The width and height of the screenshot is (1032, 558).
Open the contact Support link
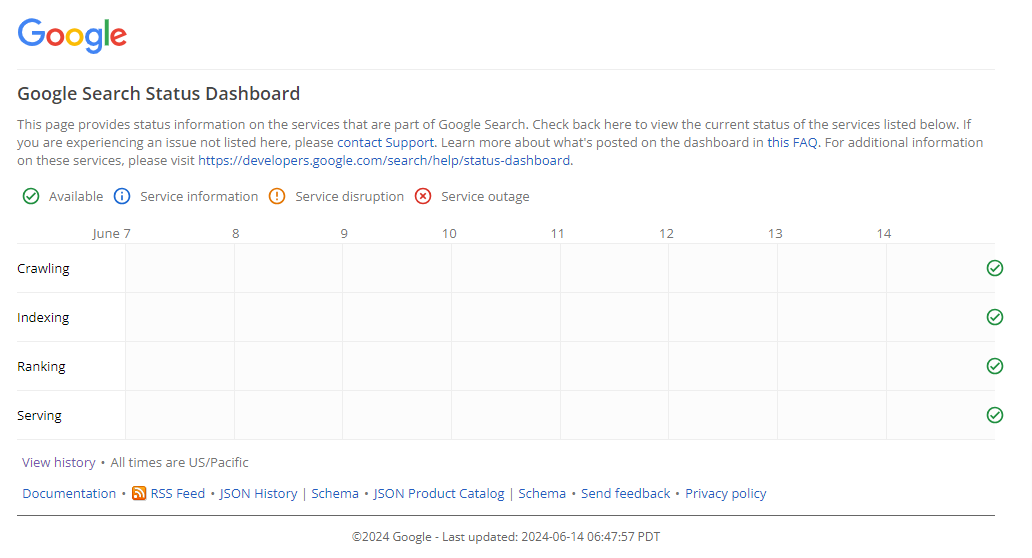tap(385, 142)
